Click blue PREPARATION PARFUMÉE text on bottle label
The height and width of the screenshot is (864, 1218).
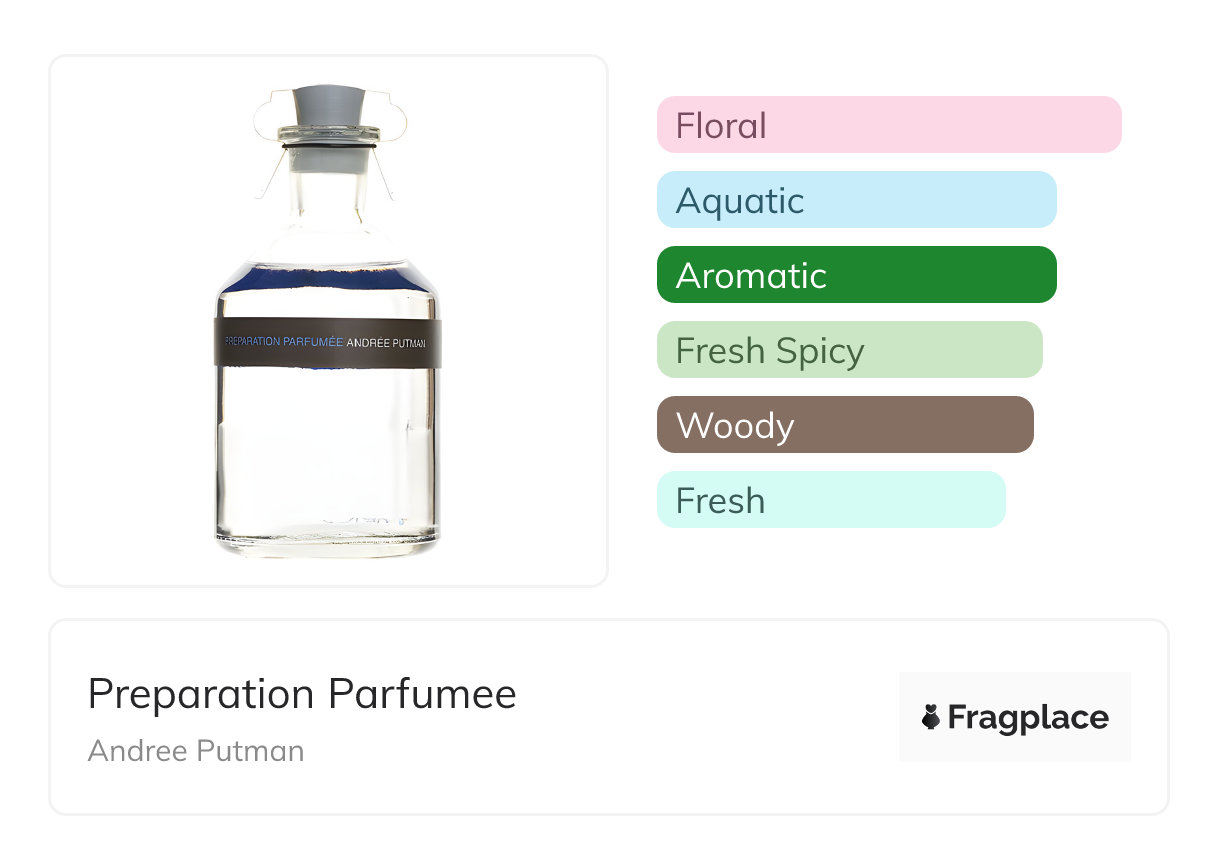coord(285,342)
